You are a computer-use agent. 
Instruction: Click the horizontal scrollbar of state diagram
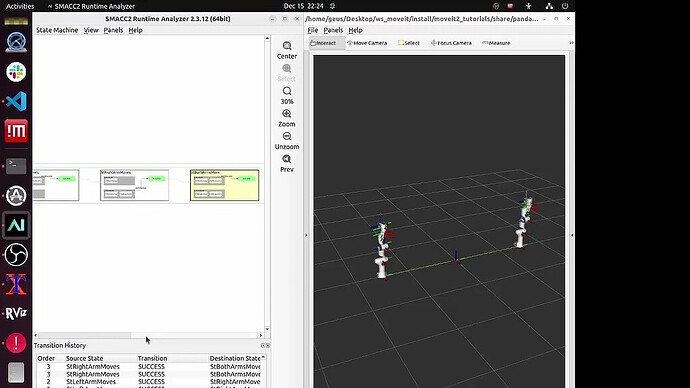[149, 335]
